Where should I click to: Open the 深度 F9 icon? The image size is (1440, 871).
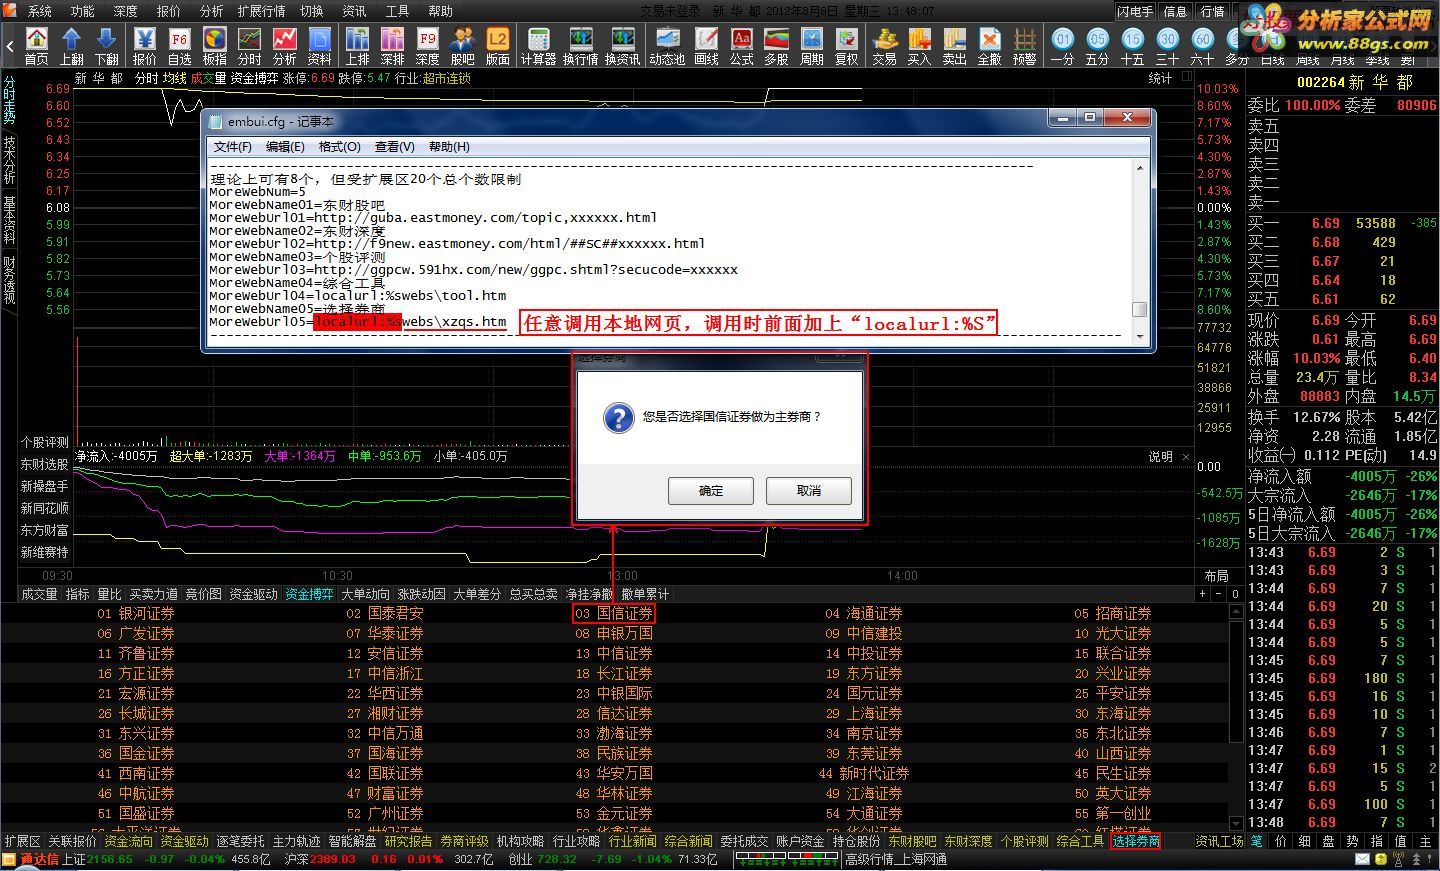[427, 46]
